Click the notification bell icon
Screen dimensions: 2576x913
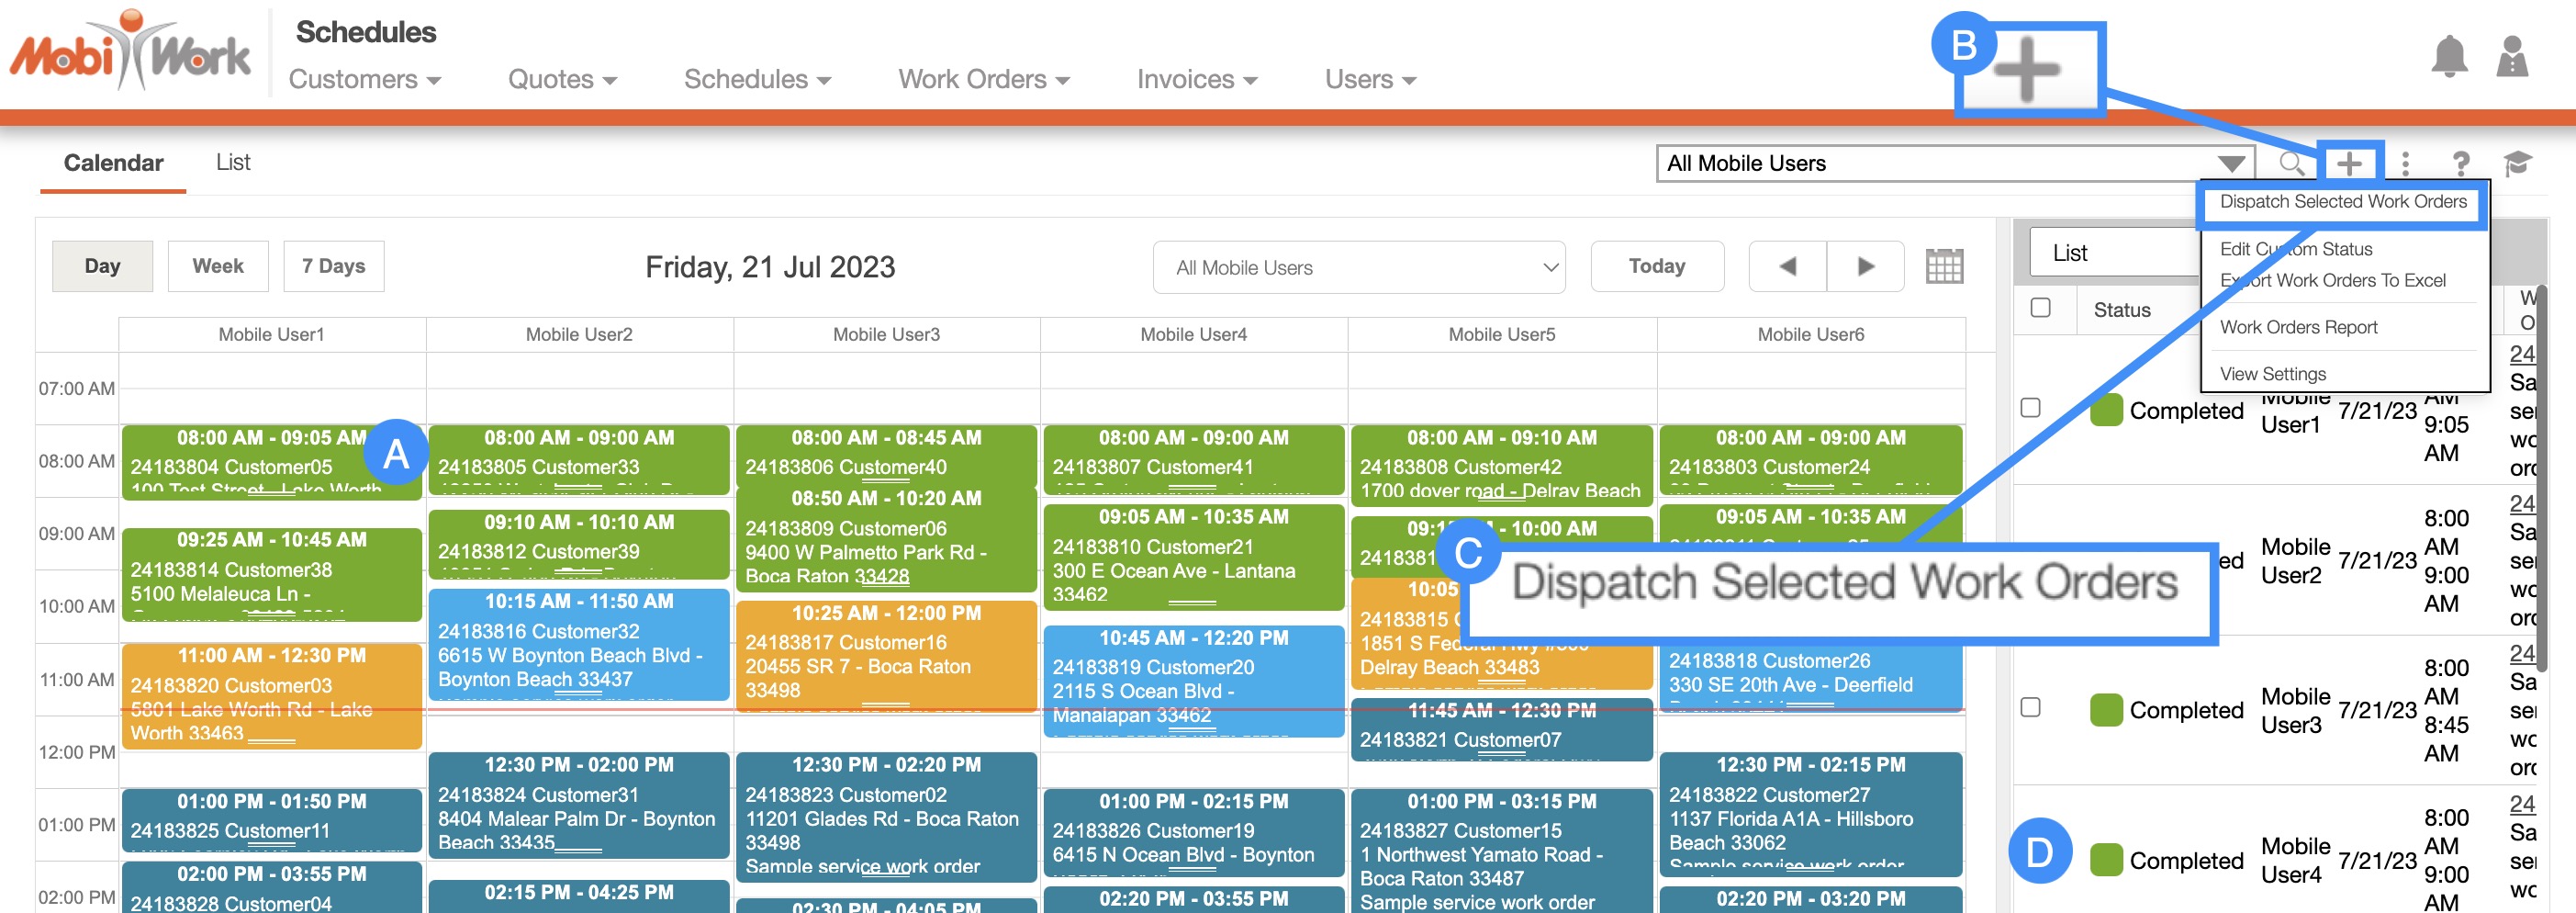point(2448,57)
